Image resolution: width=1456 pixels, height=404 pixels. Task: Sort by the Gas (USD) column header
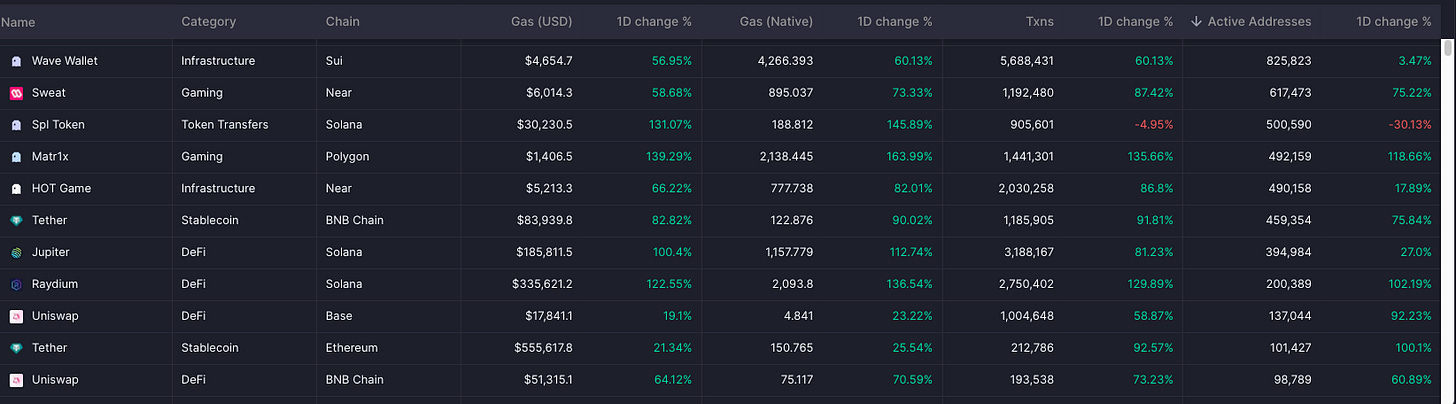click(542, 22)
